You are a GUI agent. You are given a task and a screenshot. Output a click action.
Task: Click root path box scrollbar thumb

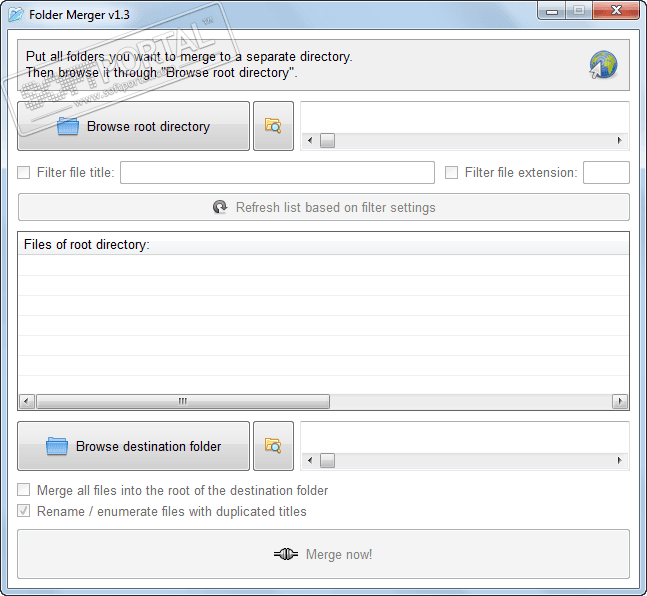(x=328, y=140)
